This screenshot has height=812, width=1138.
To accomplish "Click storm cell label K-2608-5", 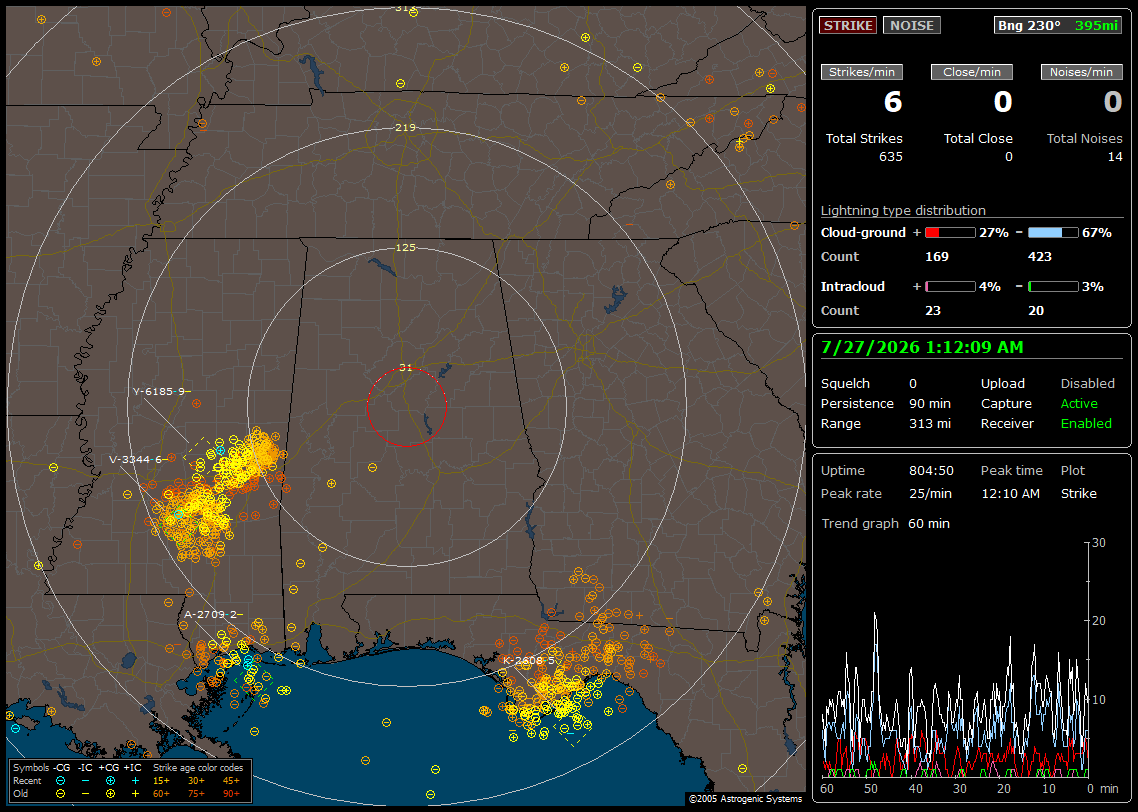I will point(529,660).
